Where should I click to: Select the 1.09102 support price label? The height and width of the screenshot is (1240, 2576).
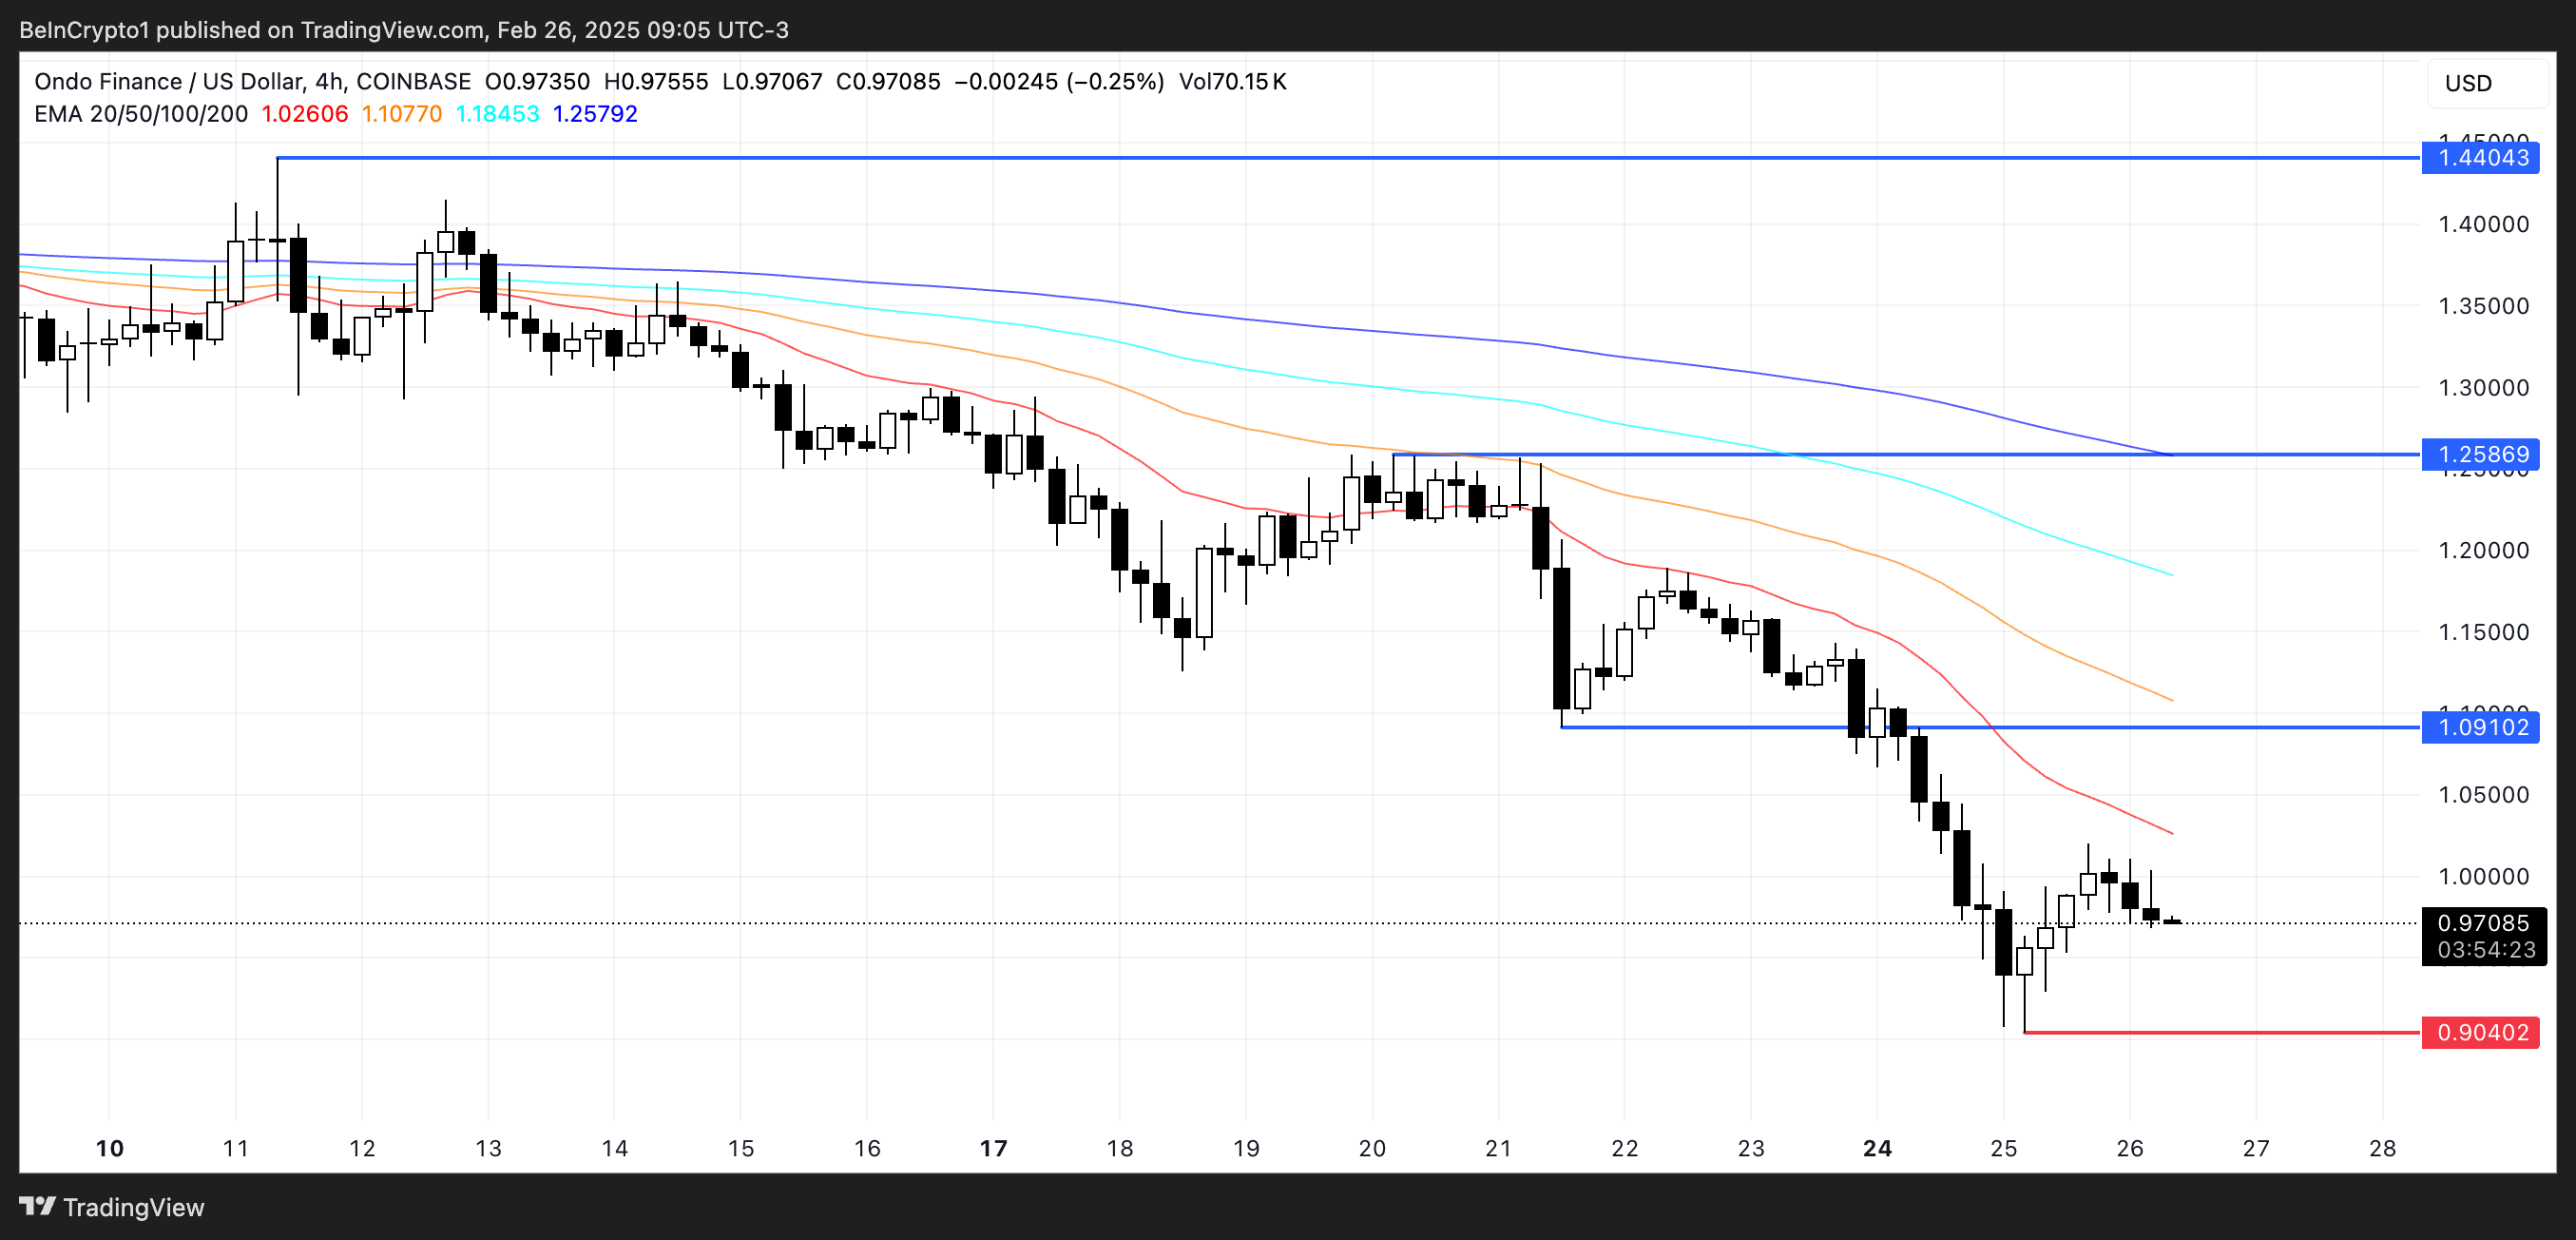point(2480,728)
